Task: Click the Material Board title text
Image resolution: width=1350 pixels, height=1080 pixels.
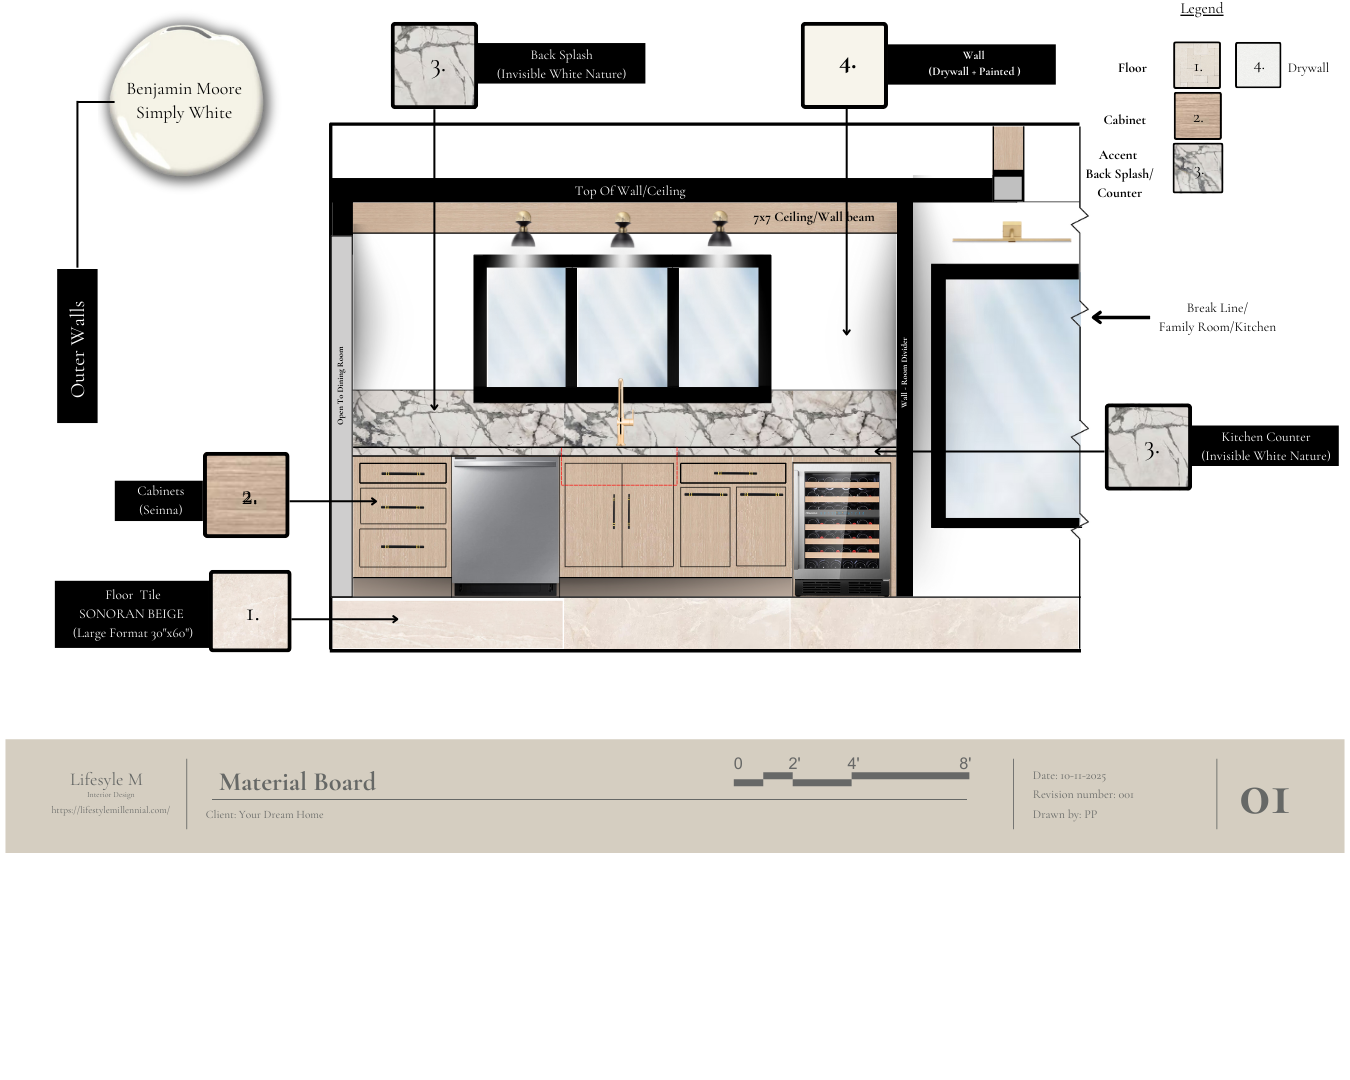Action: click(x=297, y=782)
